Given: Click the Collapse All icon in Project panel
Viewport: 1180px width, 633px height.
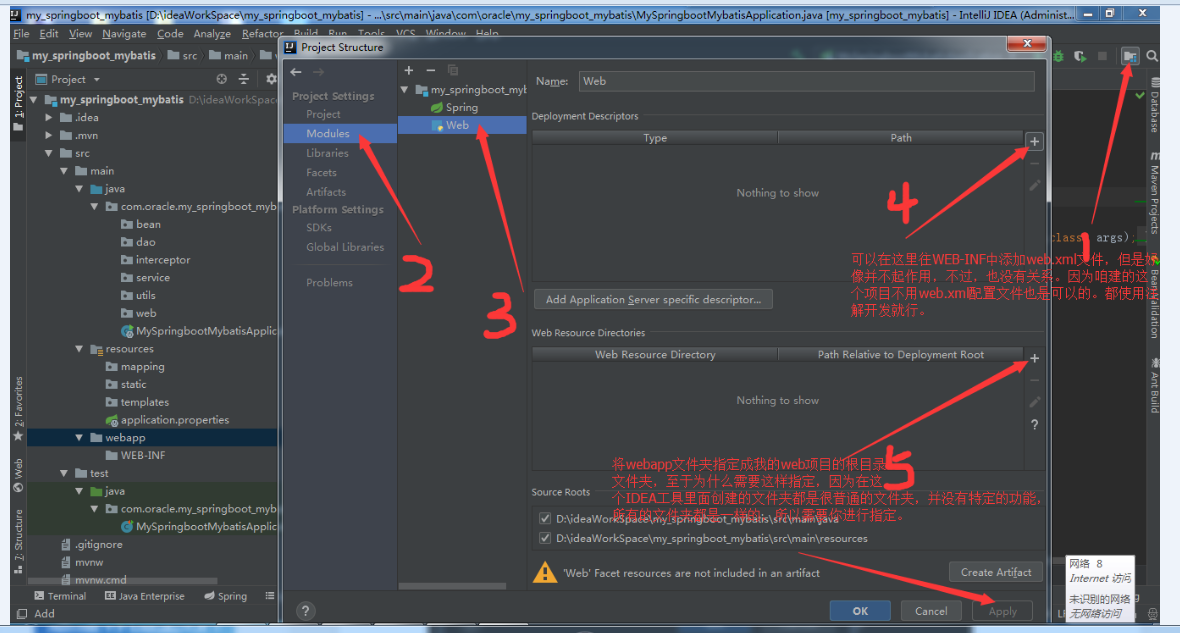Looking at the screenshot, I should (x=243, y=79).
